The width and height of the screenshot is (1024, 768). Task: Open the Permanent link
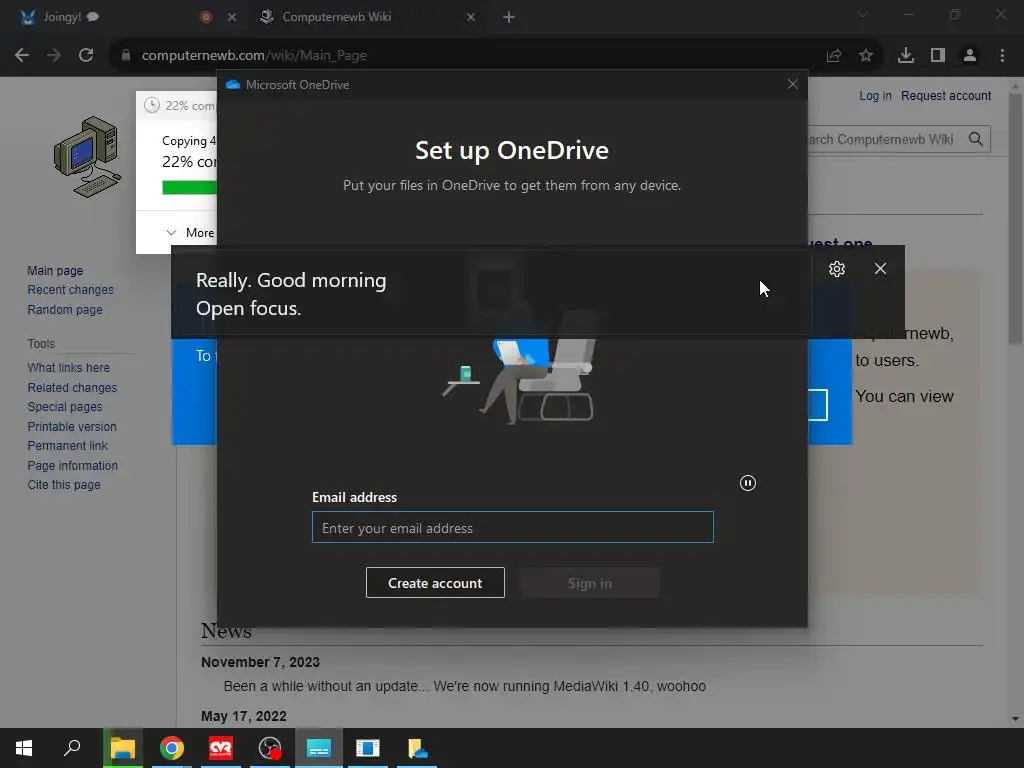click(x=67, y=445)
